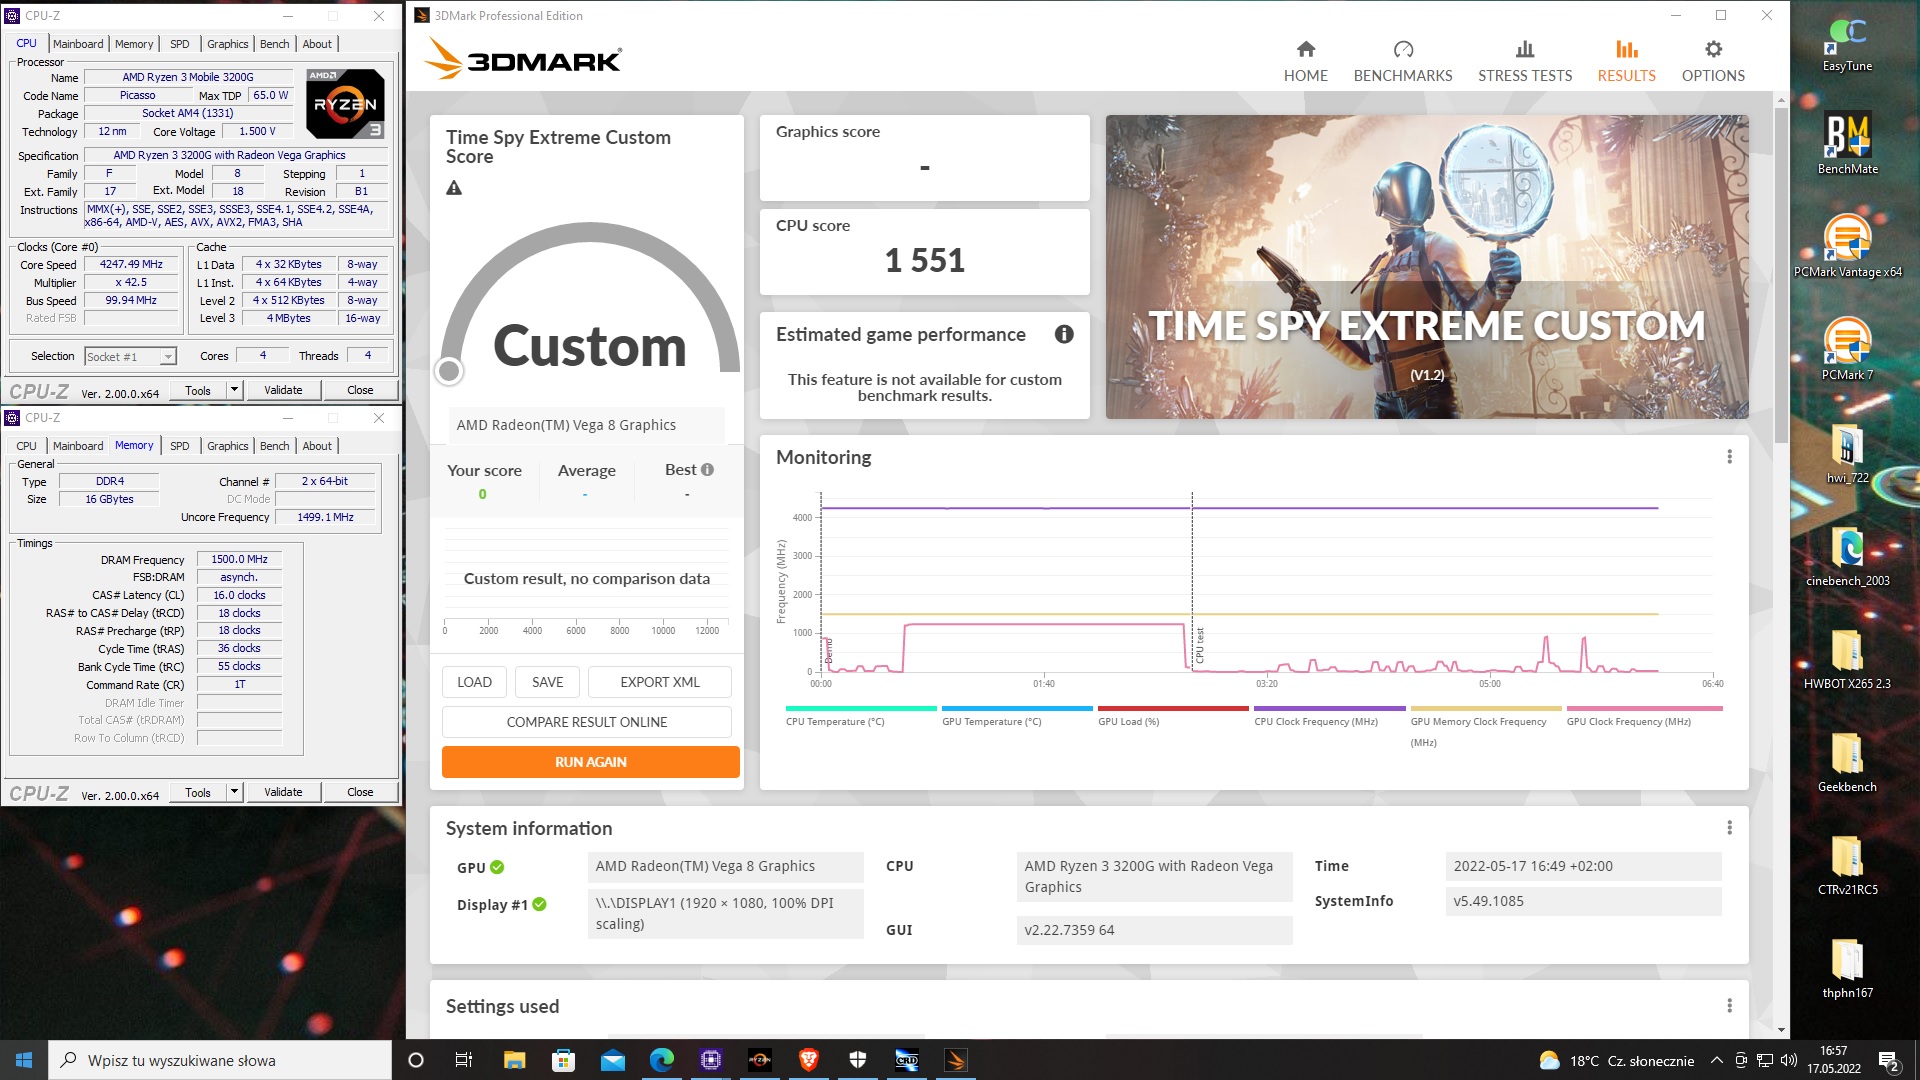The width and height of the screenshot is (1920, 1080).
Task: Switch to Mainboard tab in top CPU-Z window
Action: (x=78, y=44)
